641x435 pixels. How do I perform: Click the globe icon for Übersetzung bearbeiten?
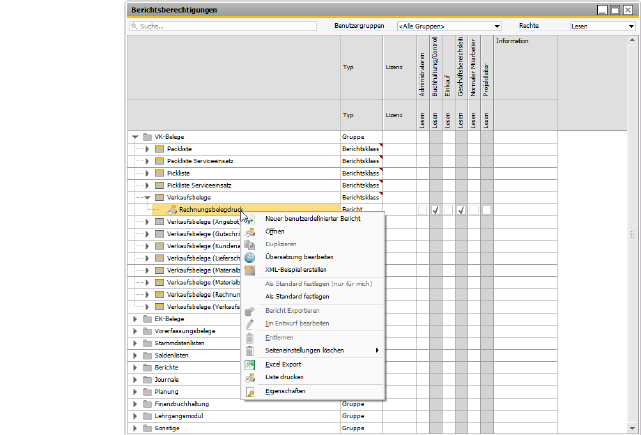pyautogui.click(x=249, y=257)
